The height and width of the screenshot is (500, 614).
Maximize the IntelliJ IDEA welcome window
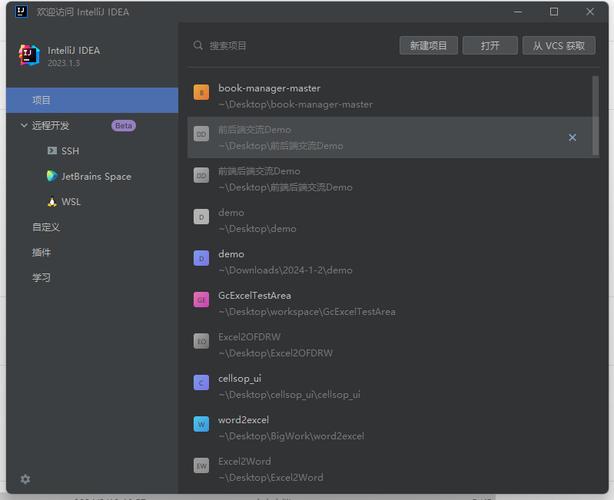pos(554,12)
